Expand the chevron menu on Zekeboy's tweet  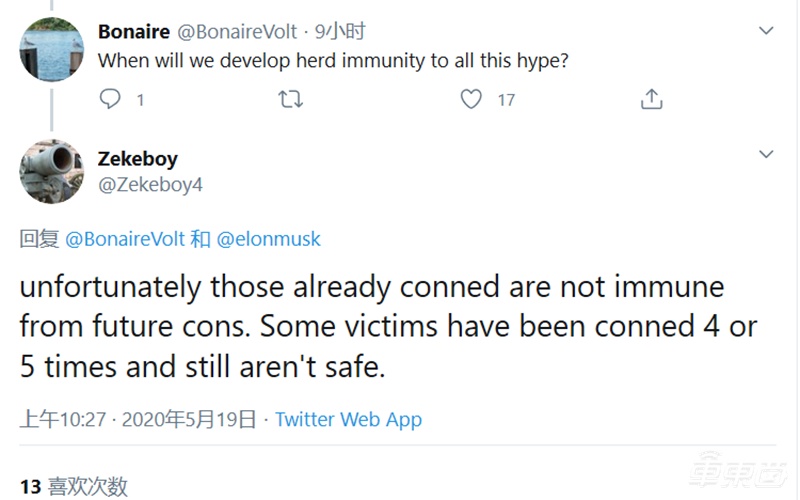tap(766, 155)
